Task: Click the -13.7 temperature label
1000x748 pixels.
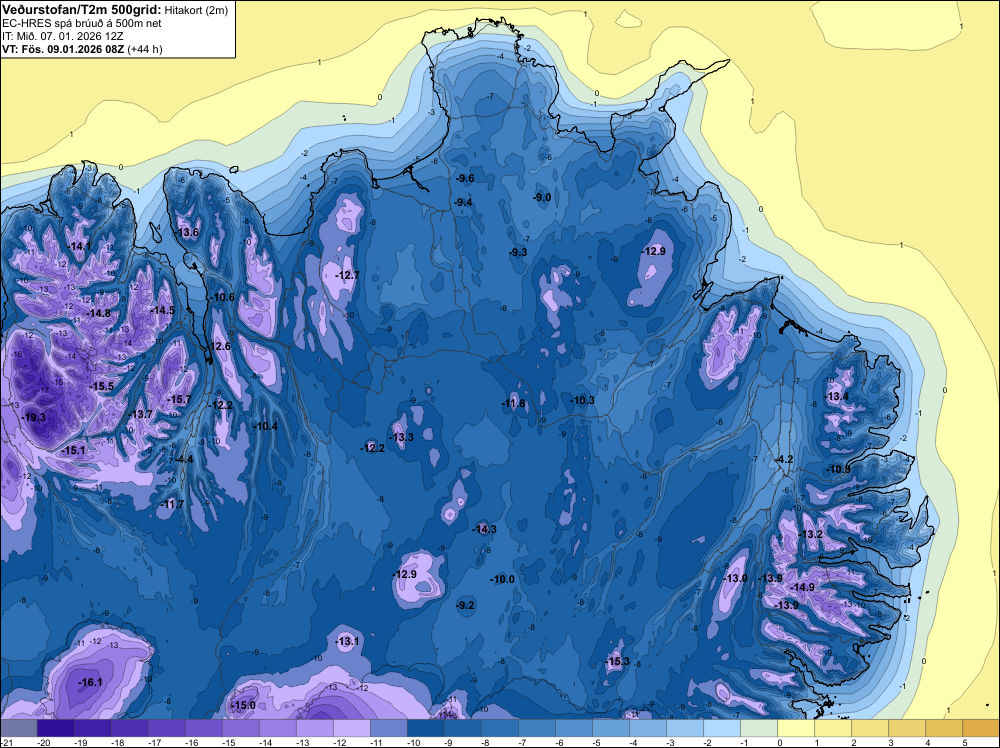Action: coord(140,414)
